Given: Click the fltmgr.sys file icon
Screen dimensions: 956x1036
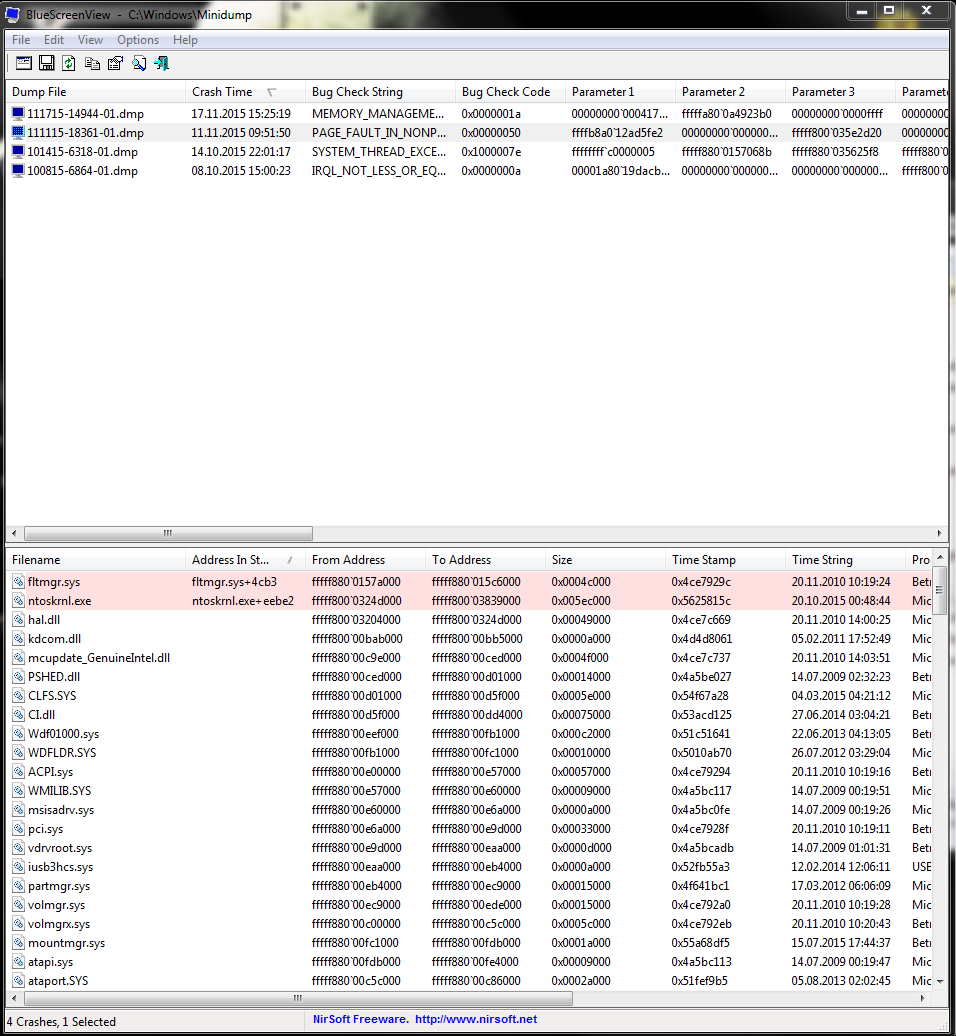Looking at the screenshot, I should pos(18,582).
